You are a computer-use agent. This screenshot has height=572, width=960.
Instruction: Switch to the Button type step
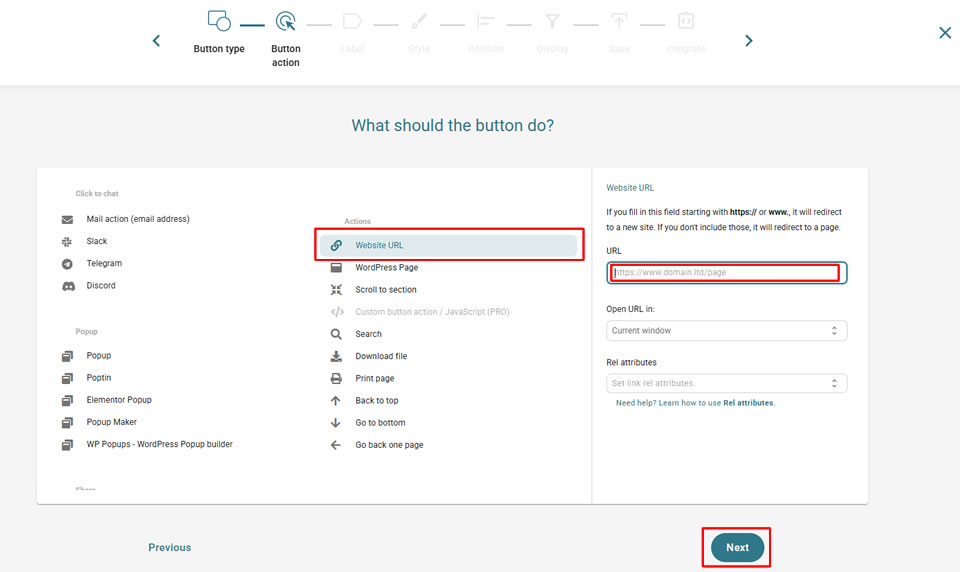click(x=219, y=31)
